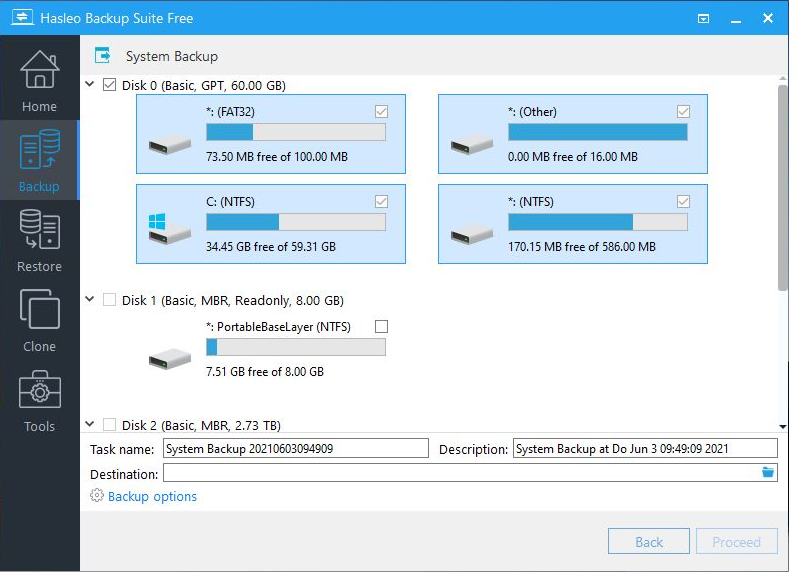Viewport: 789px width, 572px height.
Task: Click the Hasleo app logo in title bar
Action: click(x=22, y=18)
